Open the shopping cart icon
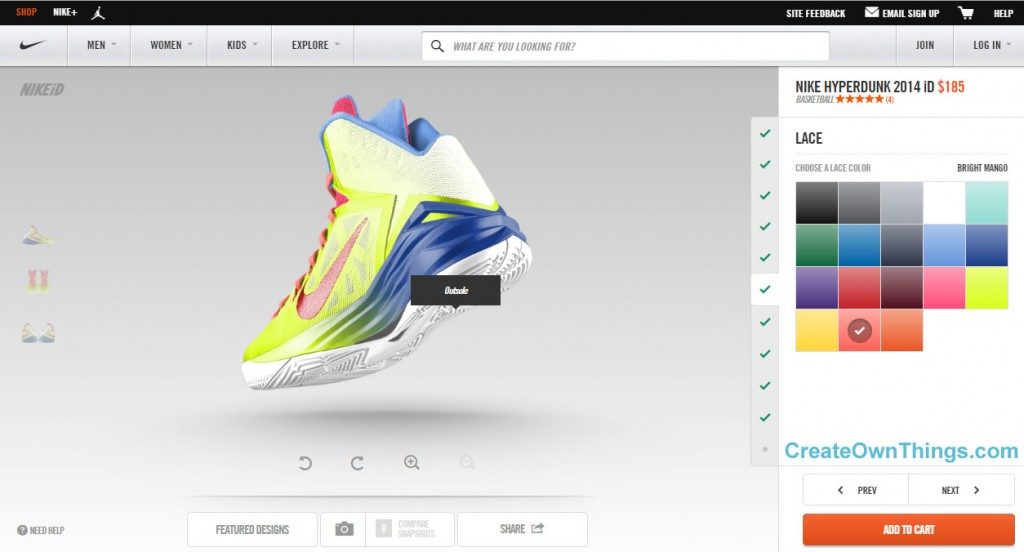The width and height of the screenshot is (1024, 552). 966,12
